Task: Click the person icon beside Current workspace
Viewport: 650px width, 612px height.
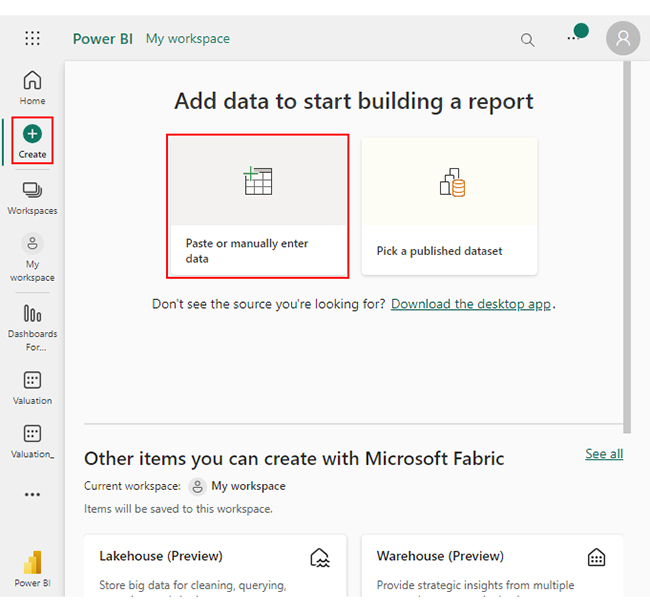Action: coord(198,486)
